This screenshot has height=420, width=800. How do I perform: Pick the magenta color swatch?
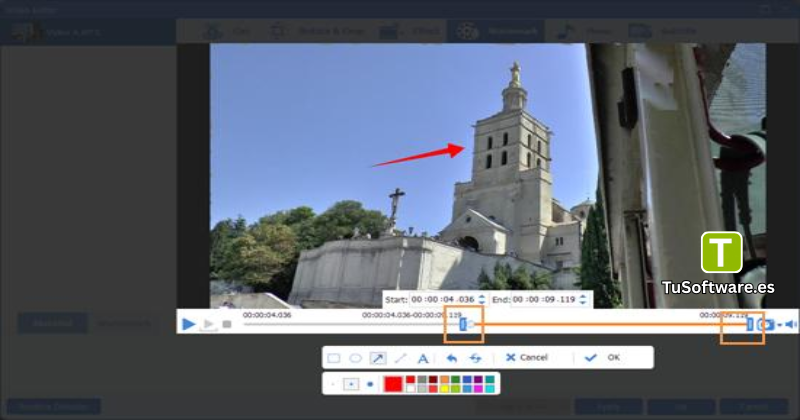478,388
